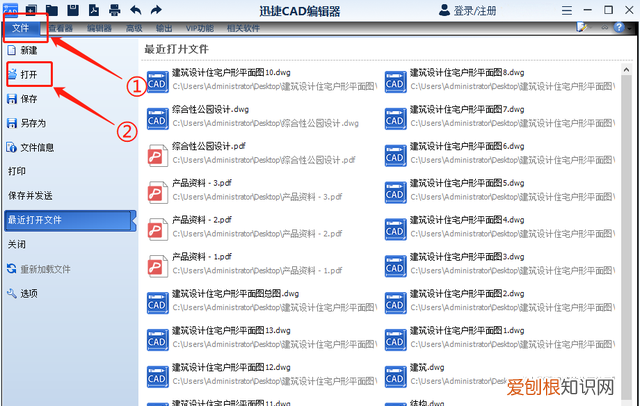
Task: Open 文件信息 in the file menu
Action: coord(31,147)
